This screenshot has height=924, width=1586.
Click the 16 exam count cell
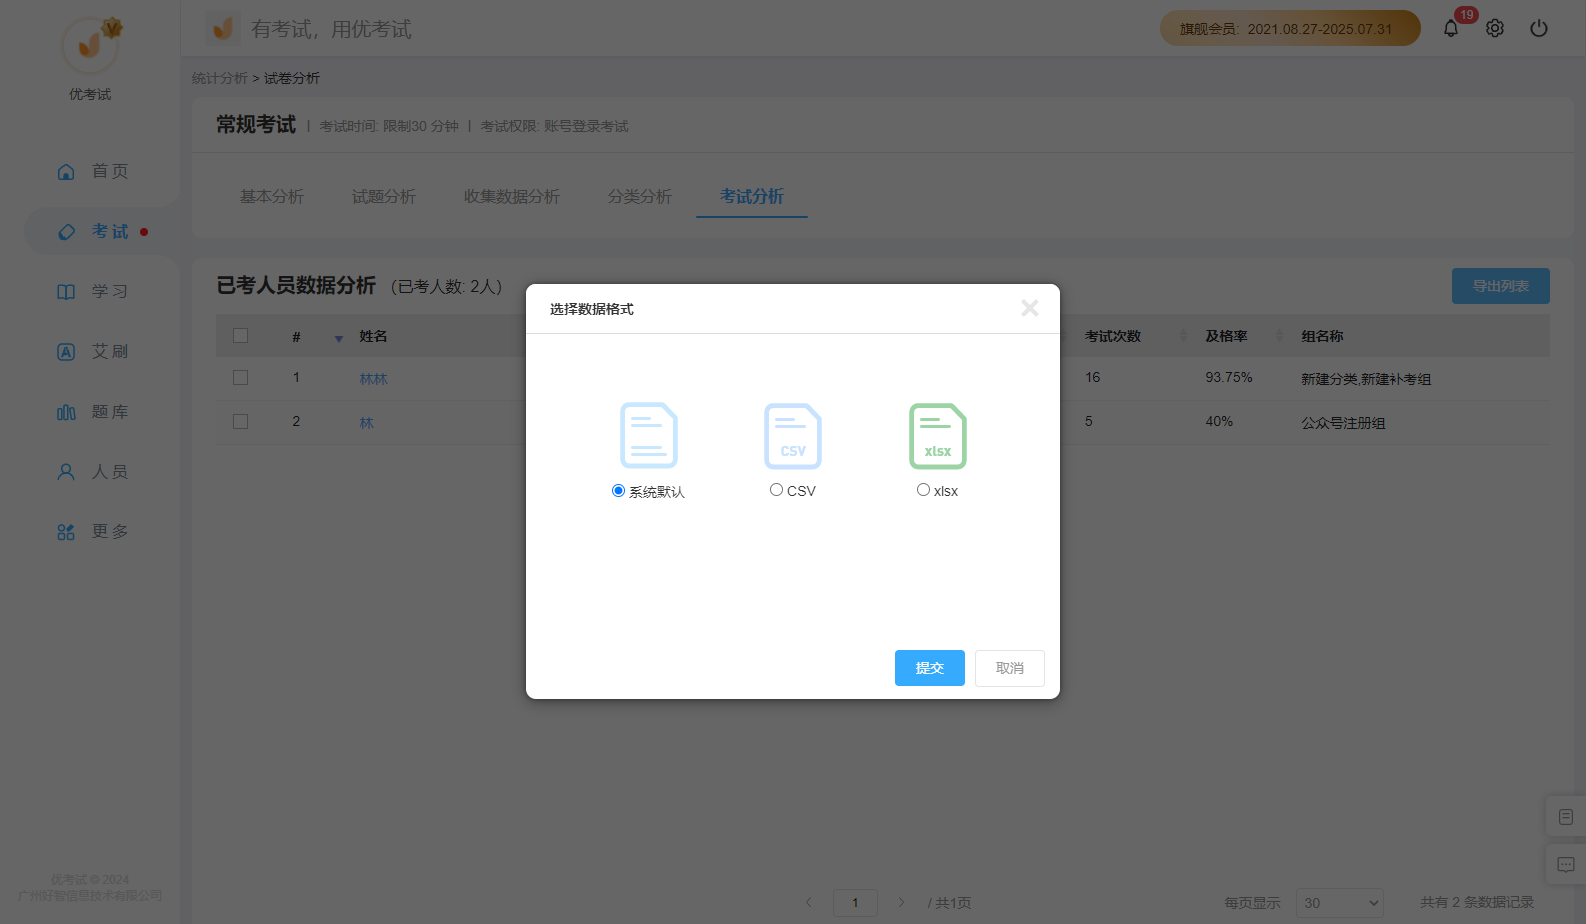coord(1093,378)
